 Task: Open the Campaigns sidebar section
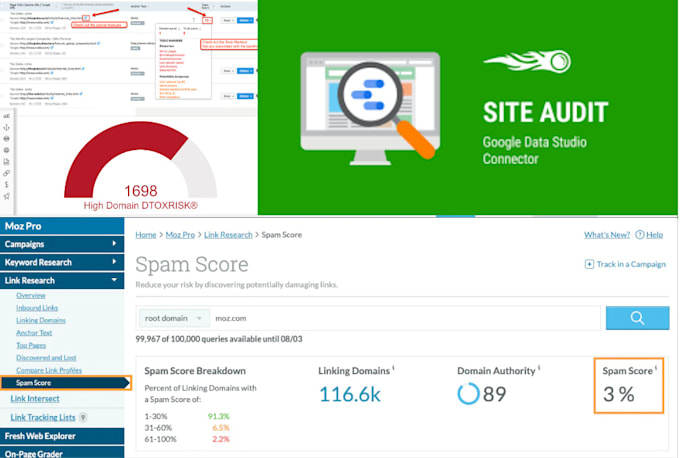pyautogui.click(x=62, y=244)
